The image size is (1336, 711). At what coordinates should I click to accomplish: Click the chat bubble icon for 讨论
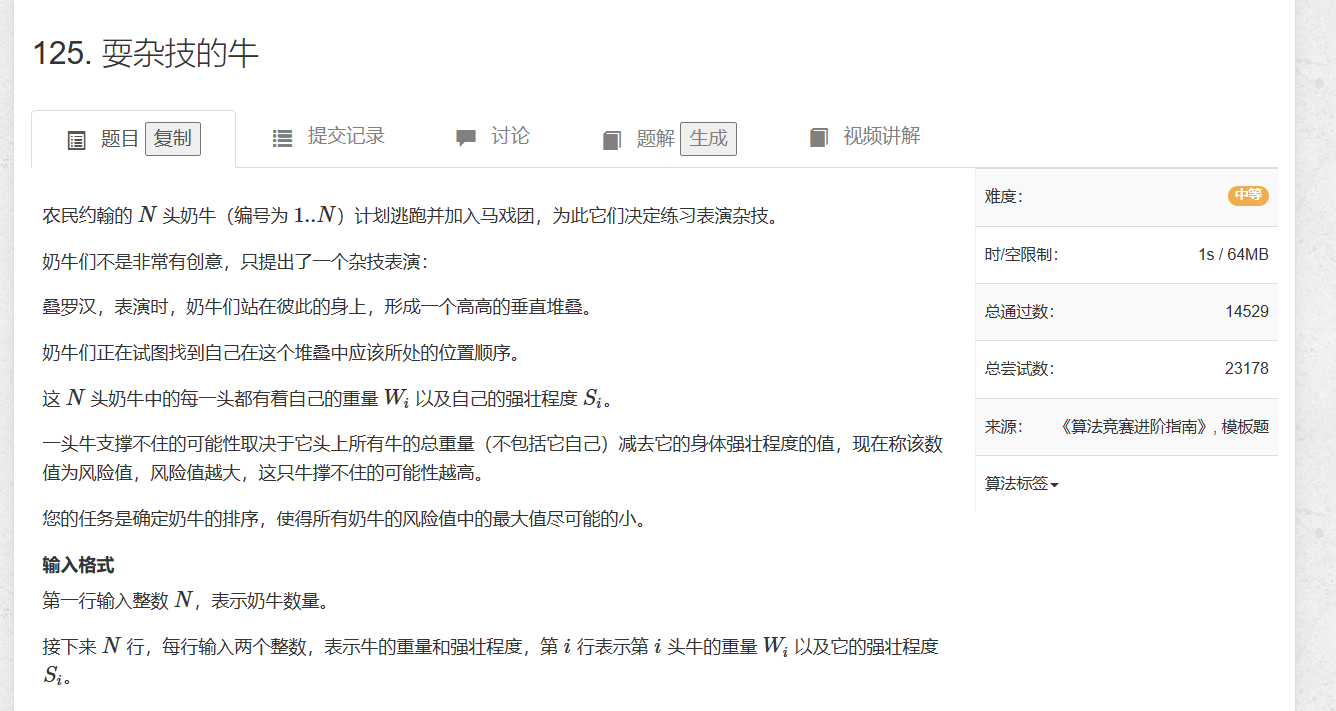[x=466, y=138]
